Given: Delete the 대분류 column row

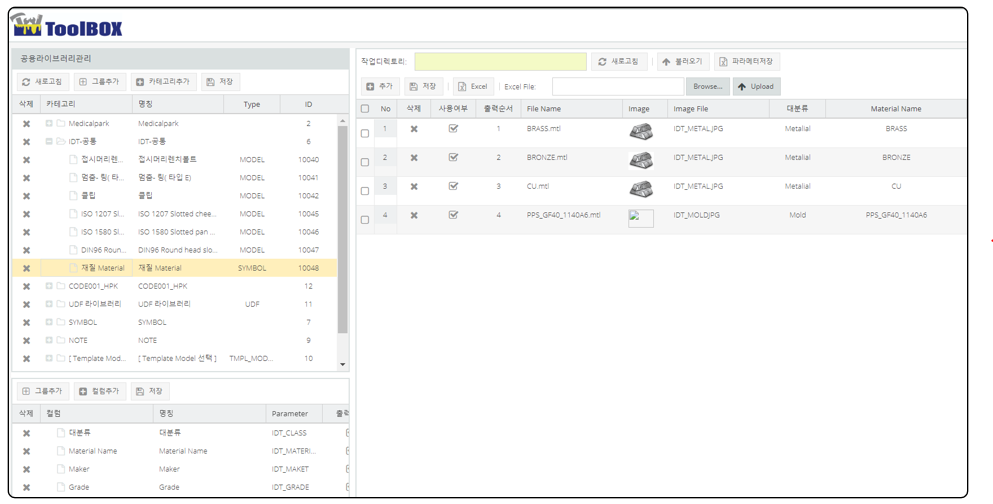Looking at the screenshot, I should coord(26,434).
